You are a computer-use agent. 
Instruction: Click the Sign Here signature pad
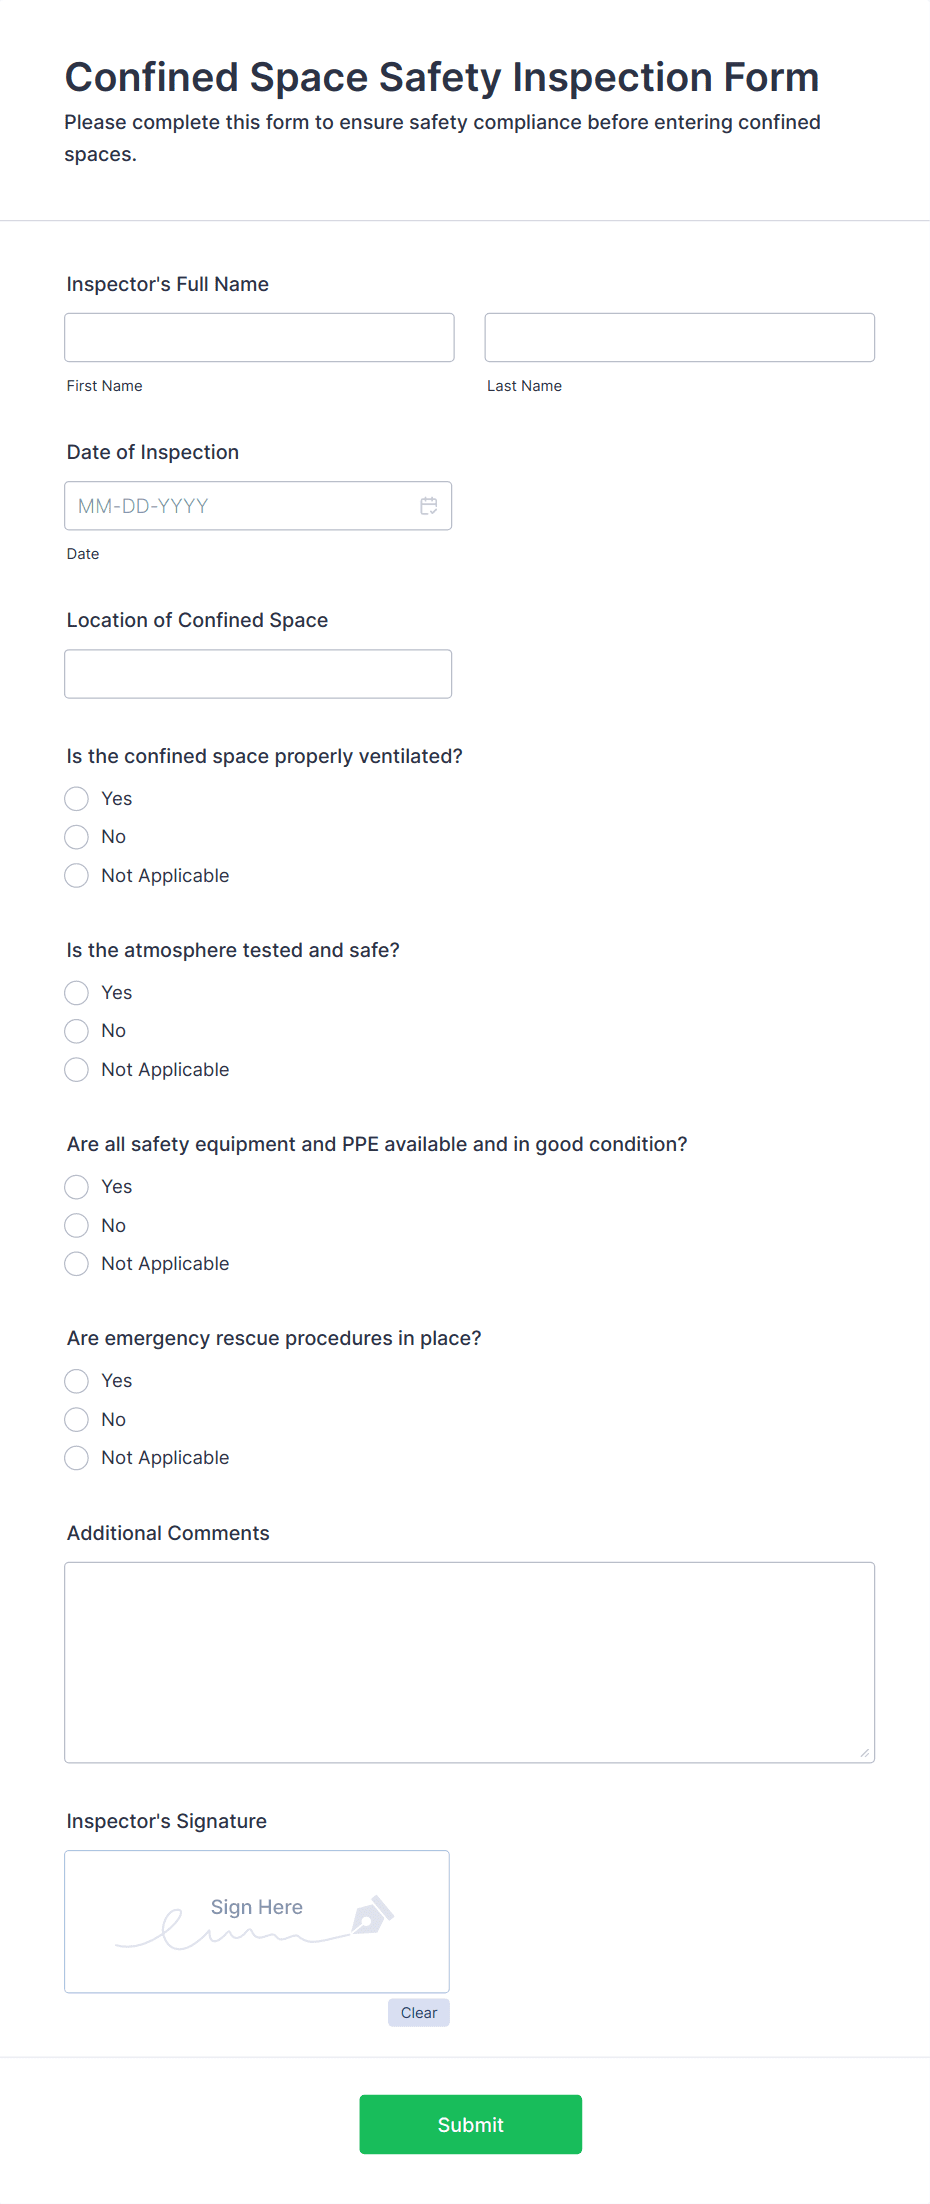(x=256, y=1920)
